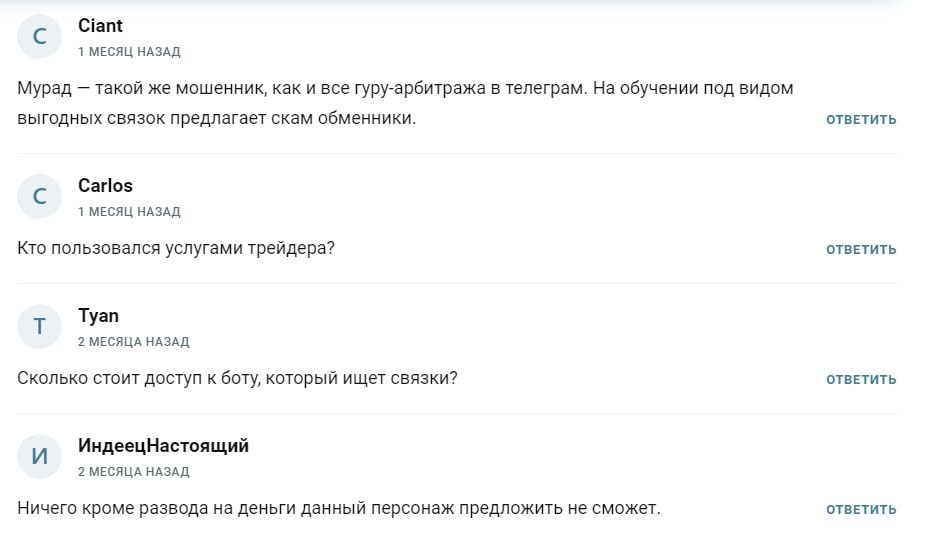Click Carlos's avatar icon

[40, 197]
